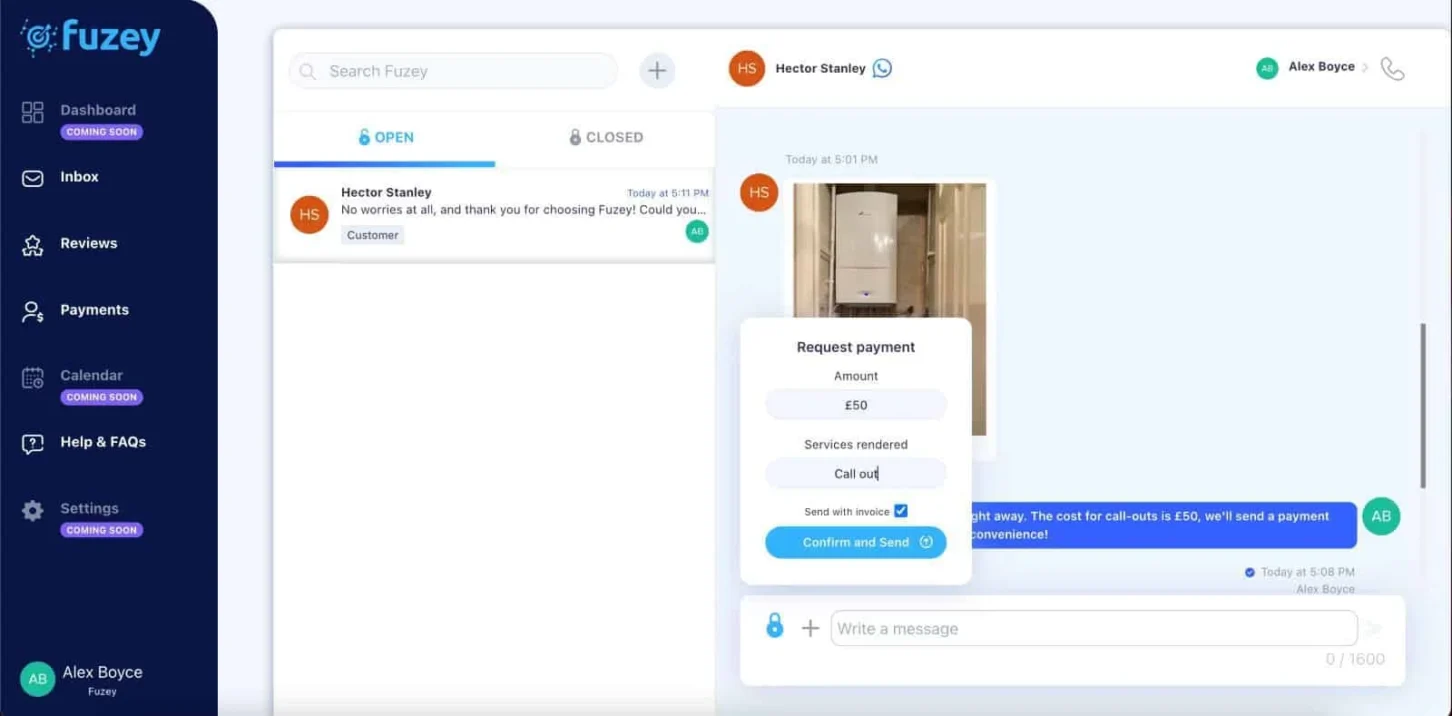Click the Reviews star icon

33,245
